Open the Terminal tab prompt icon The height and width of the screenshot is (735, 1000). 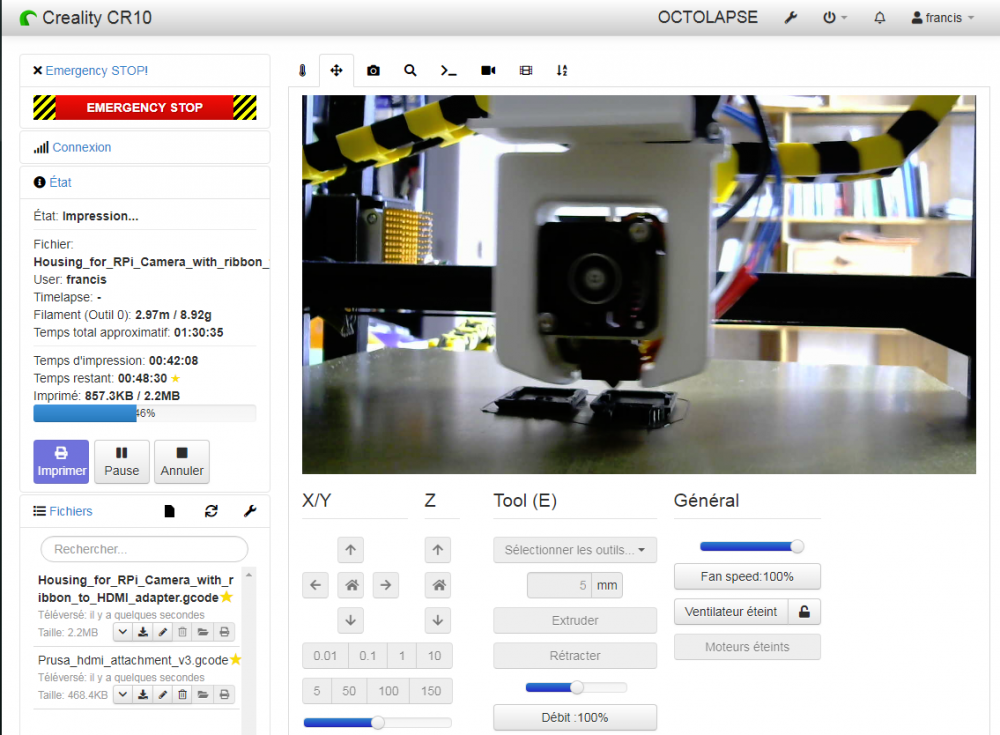(x=448, y=70)
